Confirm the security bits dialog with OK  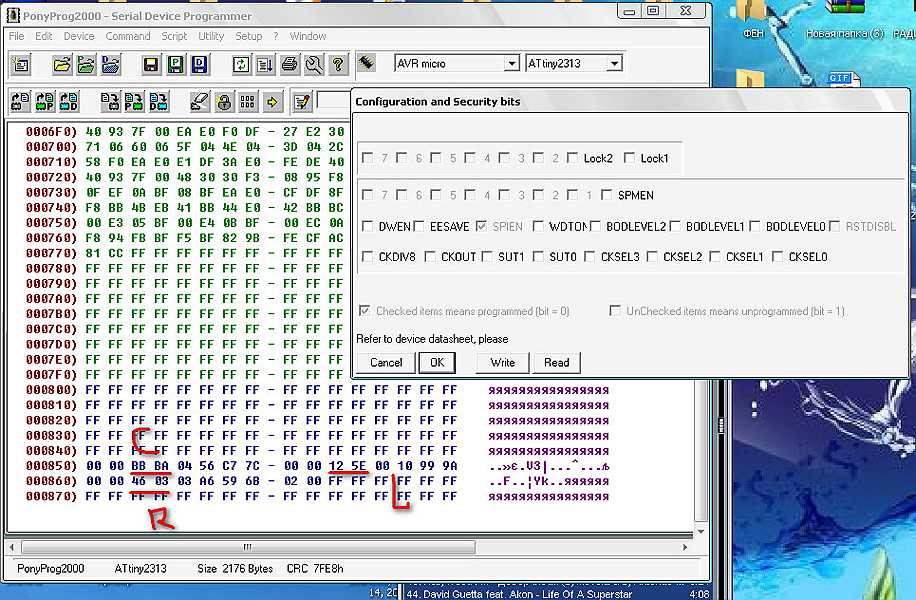tap(437, 363)
